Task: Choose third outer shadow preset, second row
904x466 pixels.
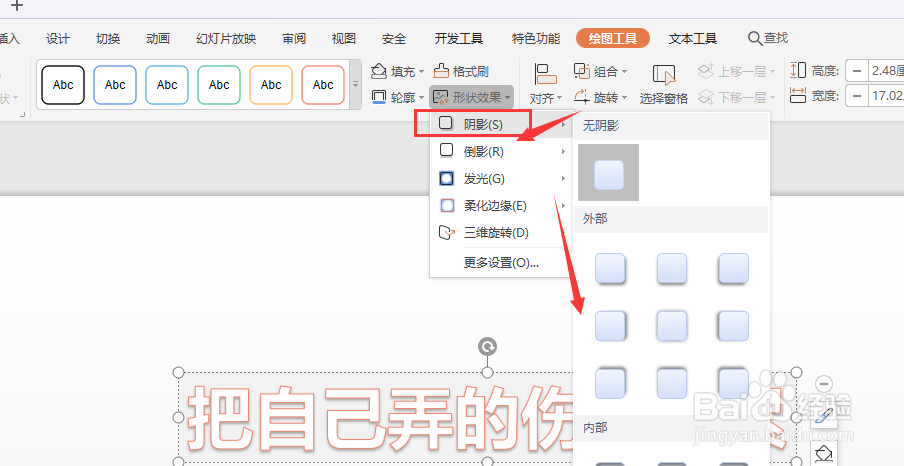Action: pyautogui.click(x=733, y=325)
